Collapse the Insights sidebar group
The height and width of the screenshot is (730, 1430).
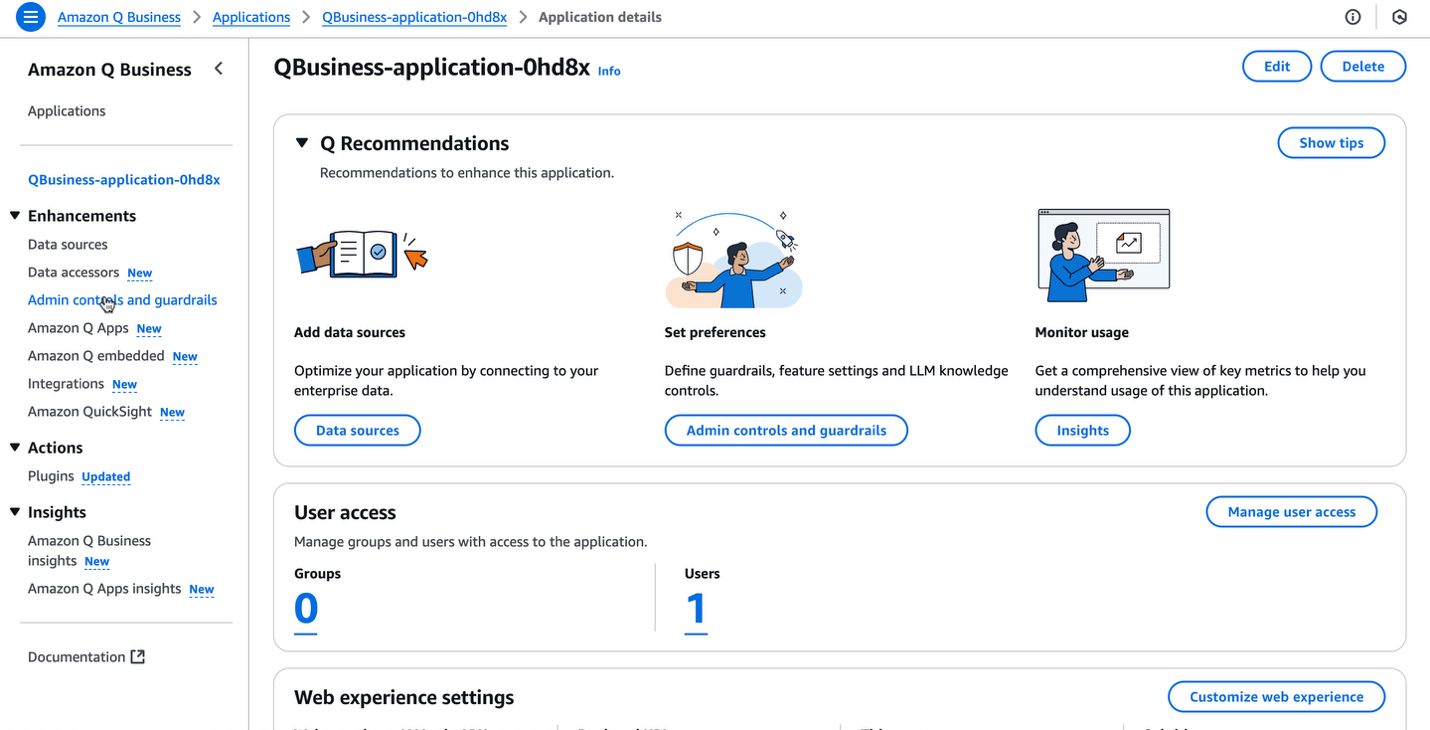pos(15,512)
